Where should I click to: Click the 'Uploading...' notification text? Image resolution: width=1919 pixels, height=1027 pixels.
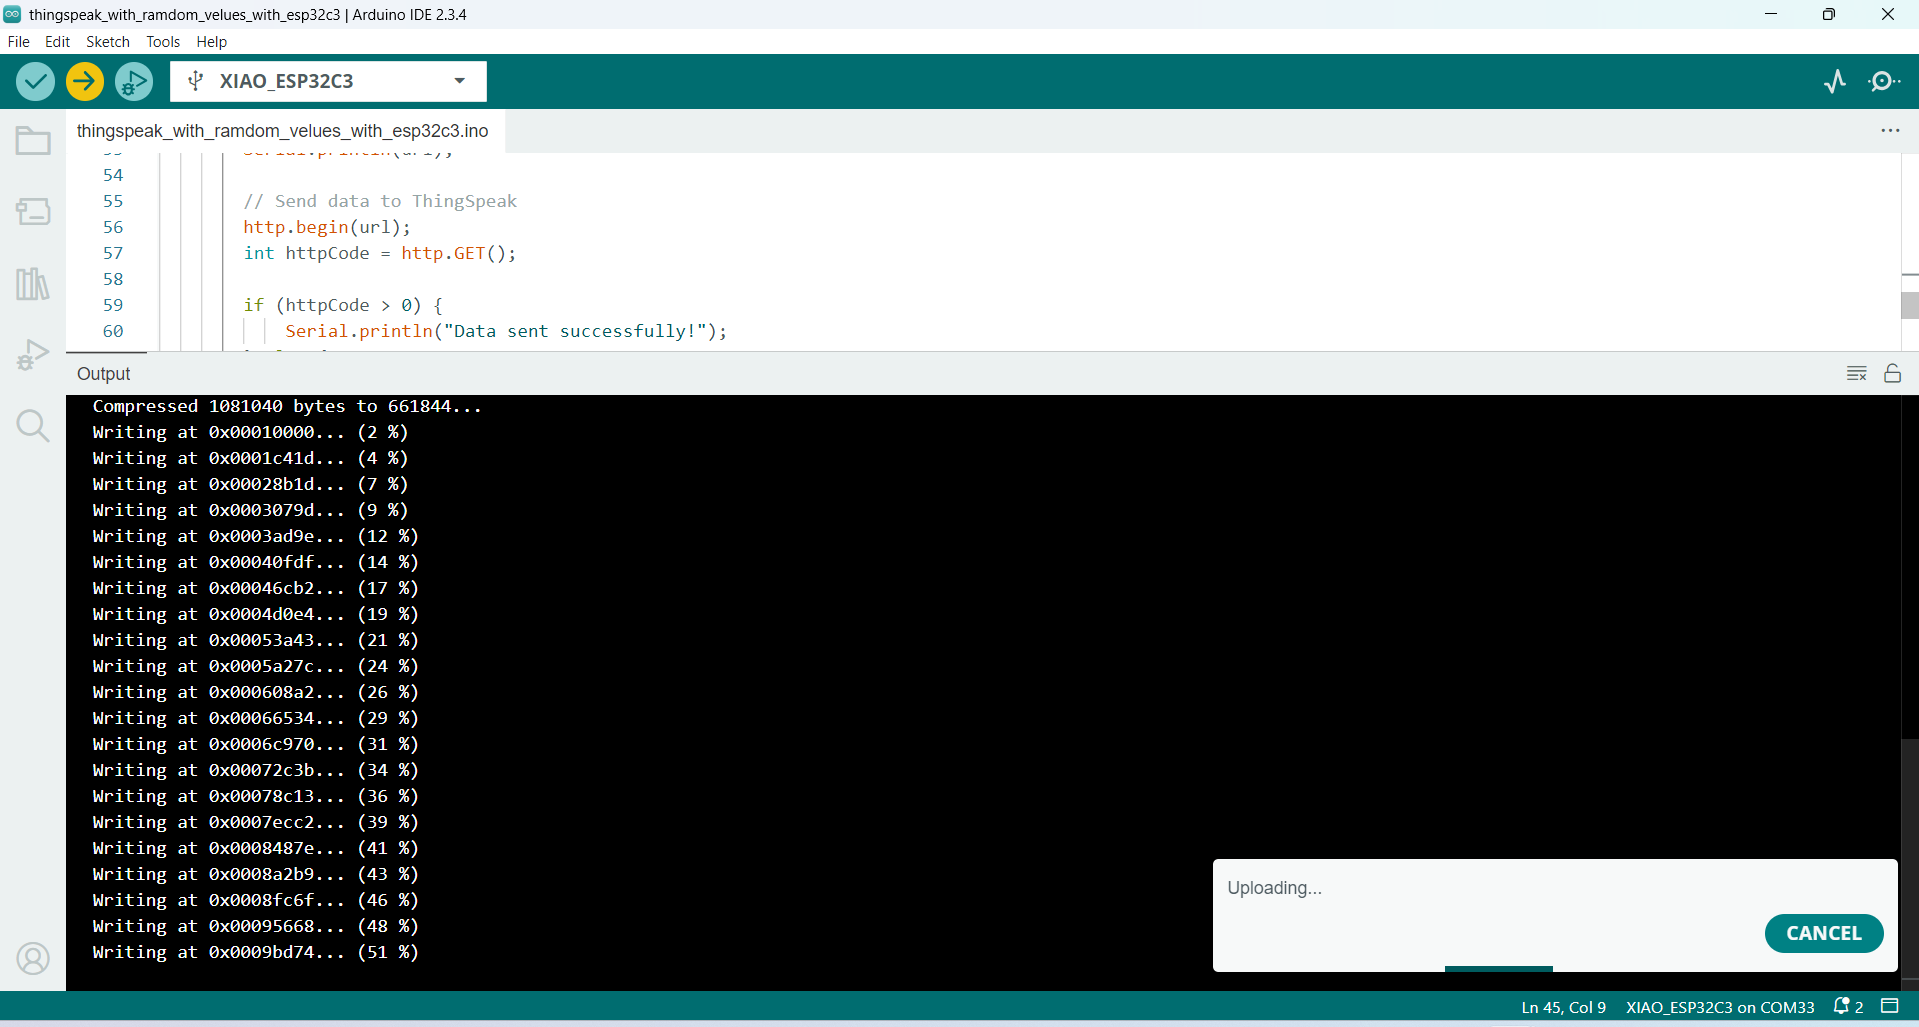(x=1274, y=888)
